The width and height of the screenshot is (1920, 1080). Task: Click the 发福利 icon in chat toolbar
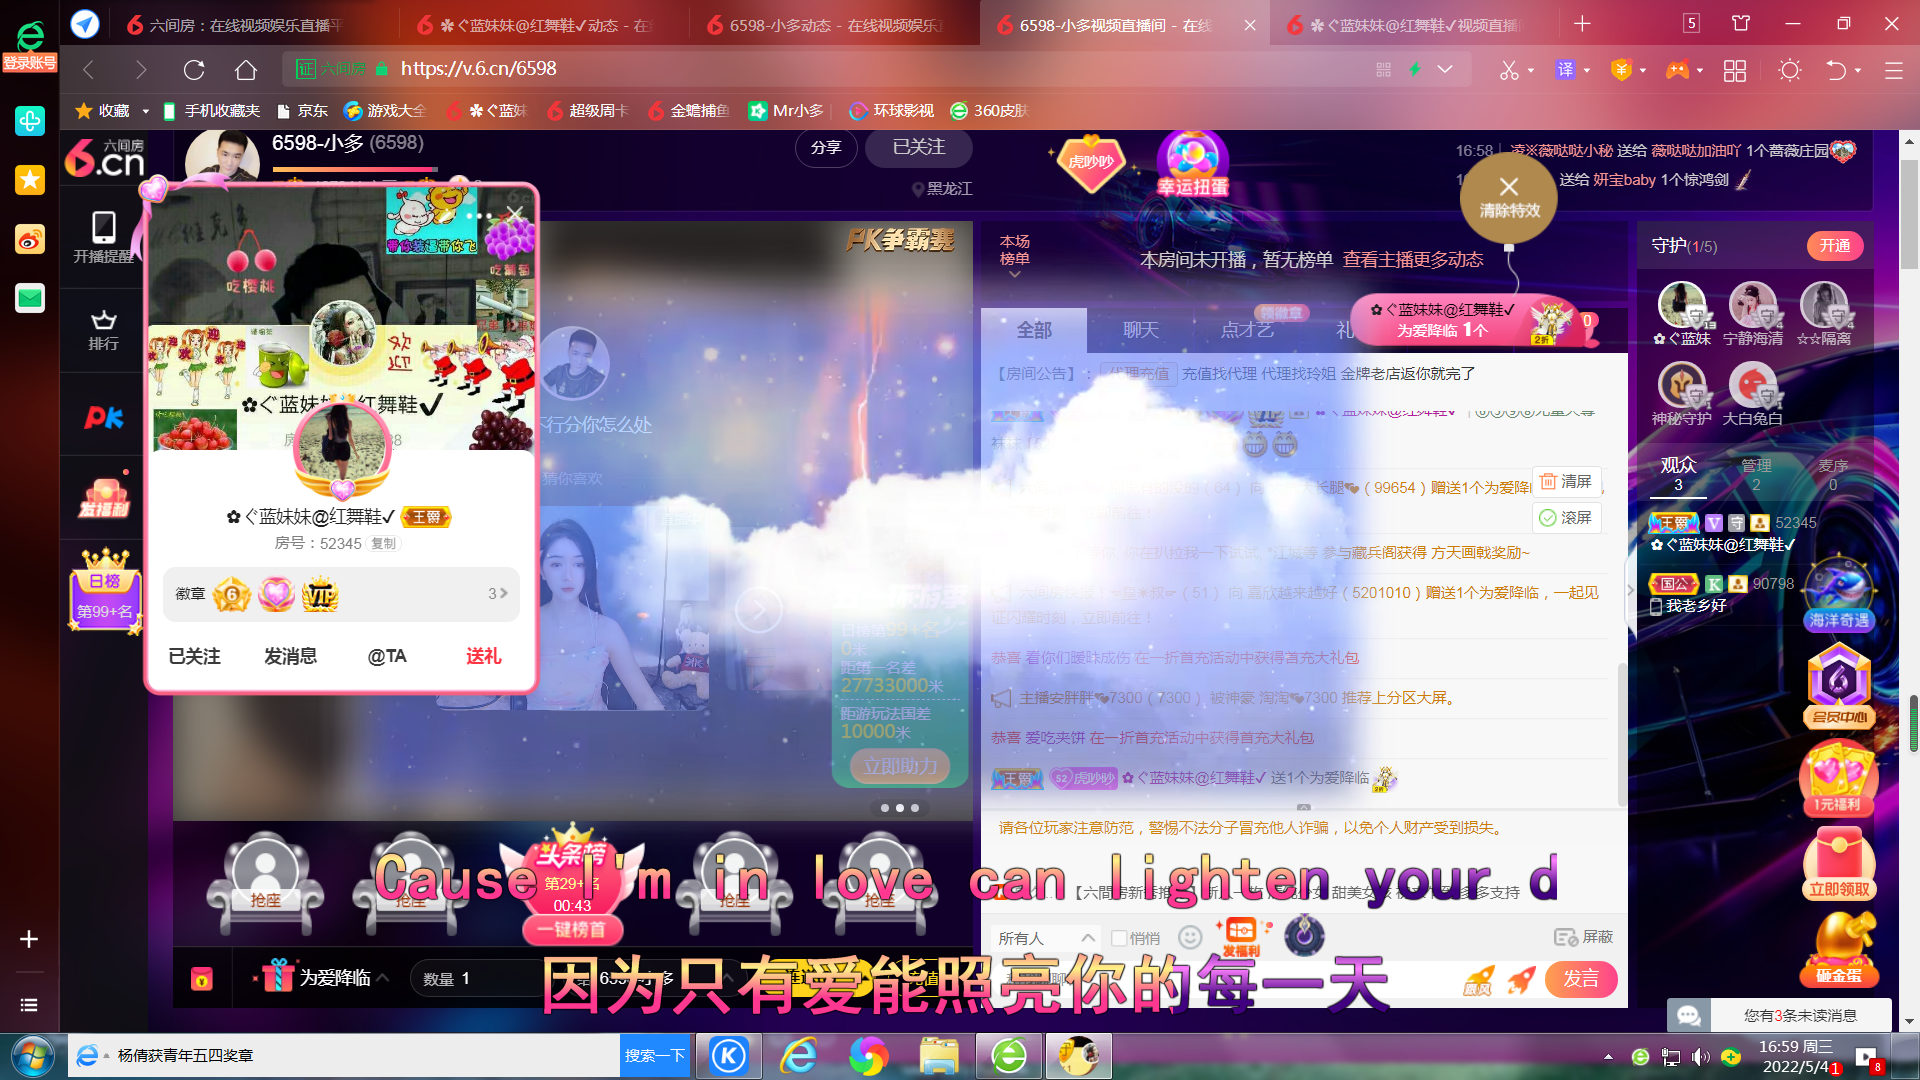pyautogui.click(x=1241, y=937)
